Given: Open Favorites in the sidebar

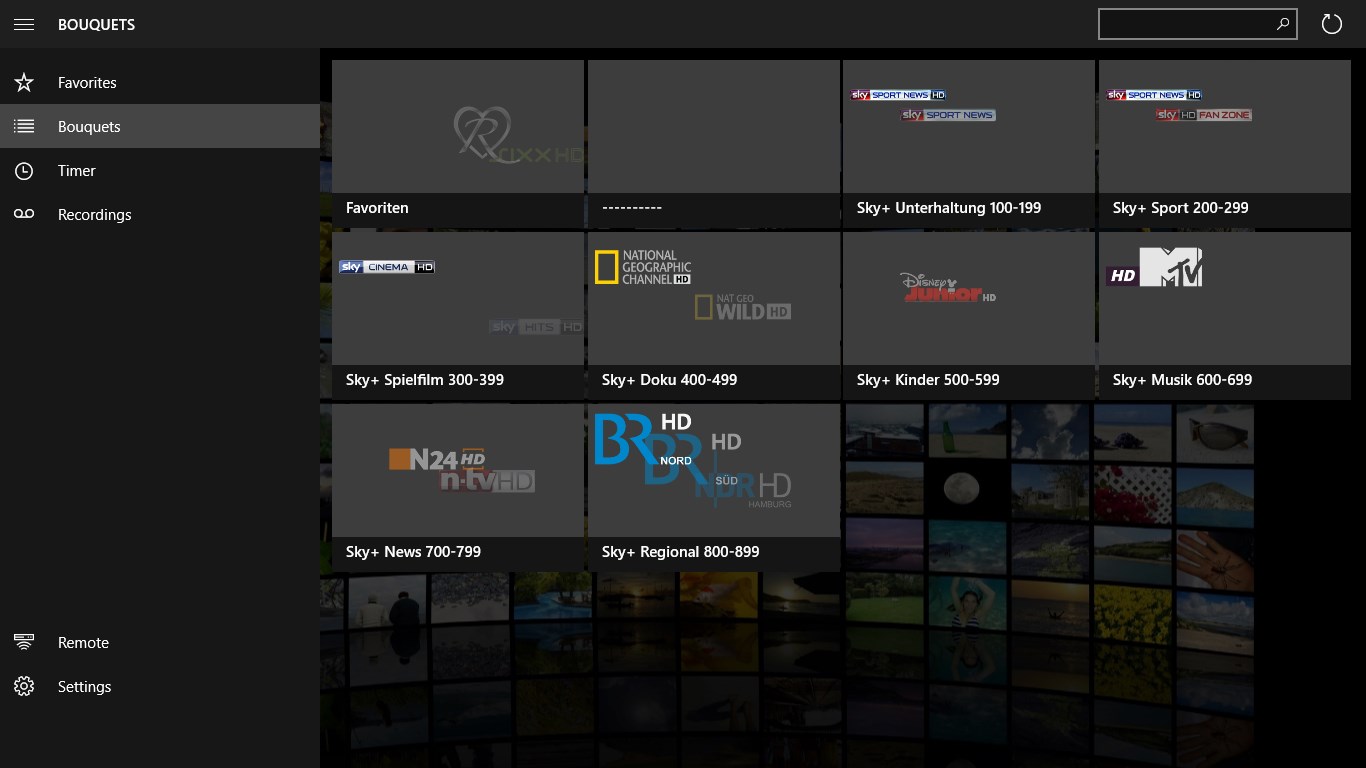Looking at the screenshot, I should click(160, 83).
